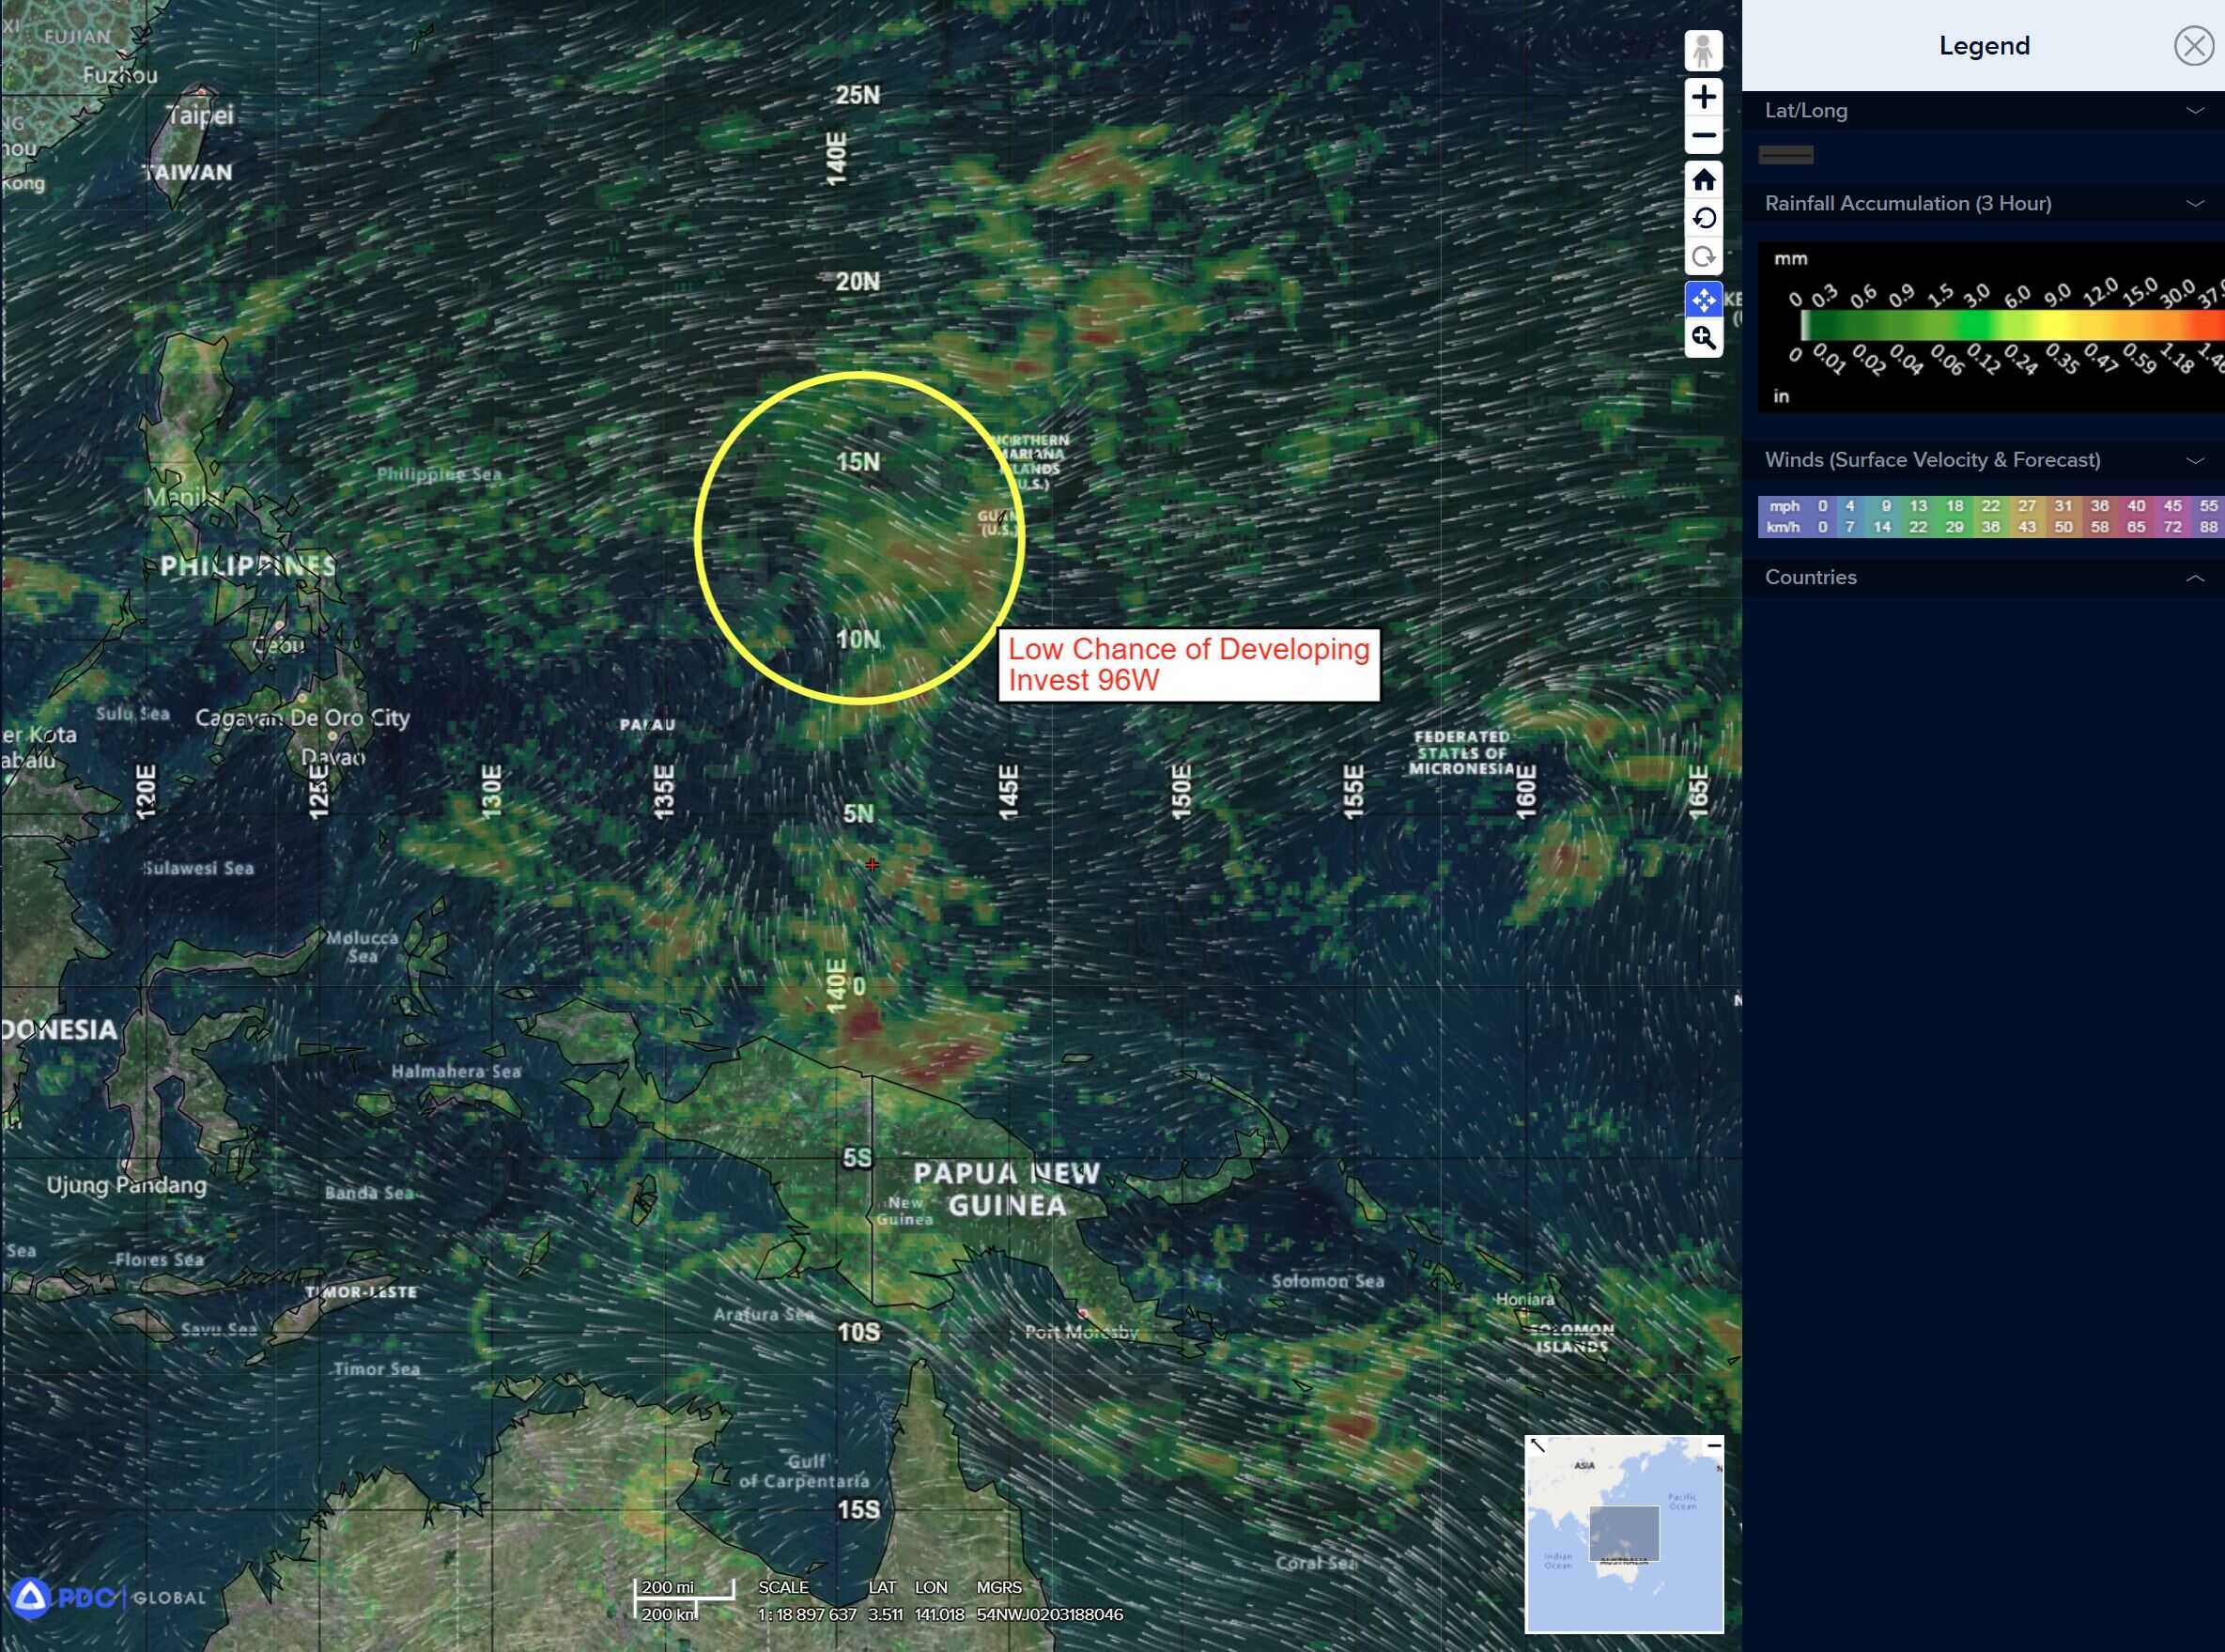
Task: Collapse the Lat/Long legend section
Action: click(2194, 111)
